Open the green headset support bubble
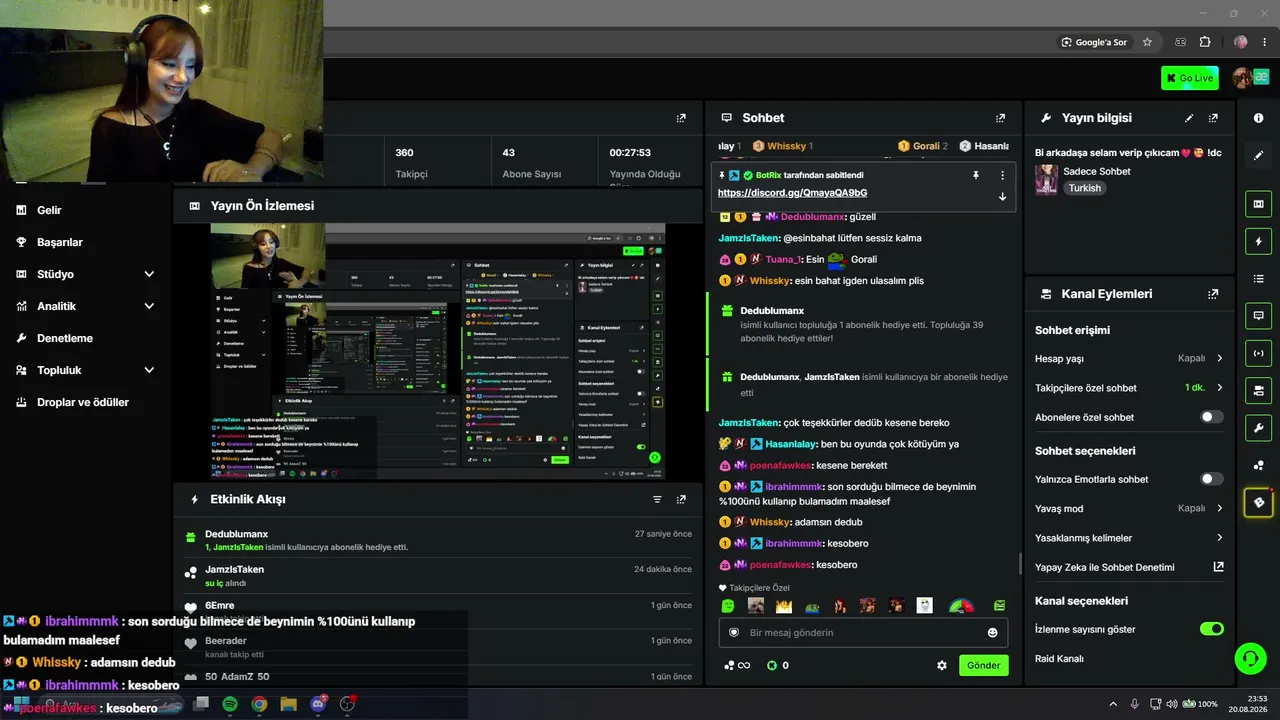 pyautogui.click(x=1250, y=658)
